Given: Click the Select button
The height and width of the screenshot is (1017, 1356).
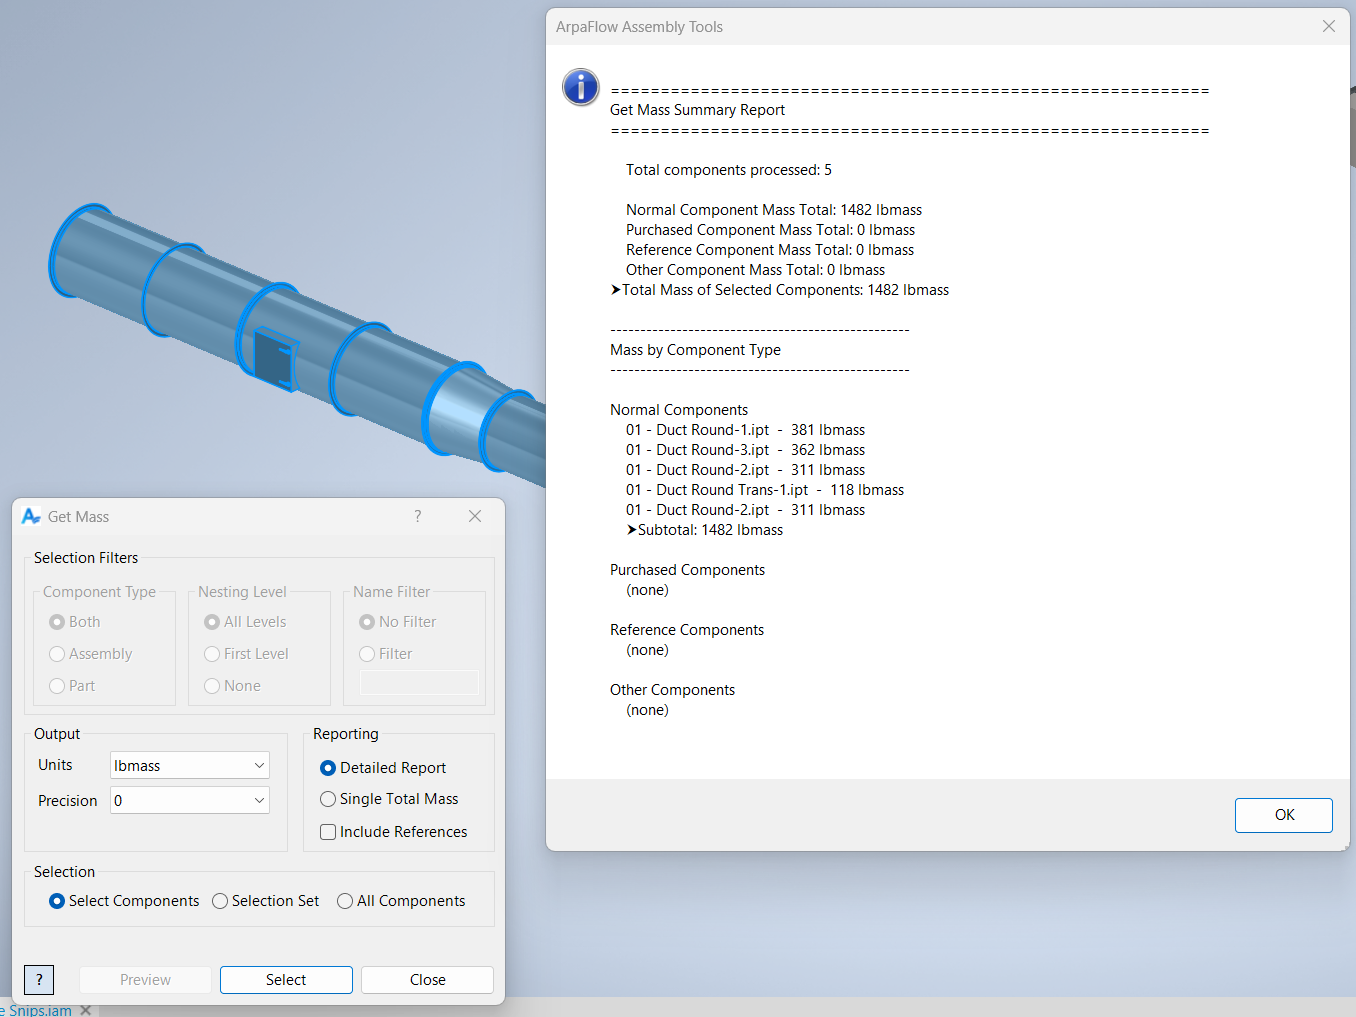Looking at the screenshot, I should coord(286,980).
